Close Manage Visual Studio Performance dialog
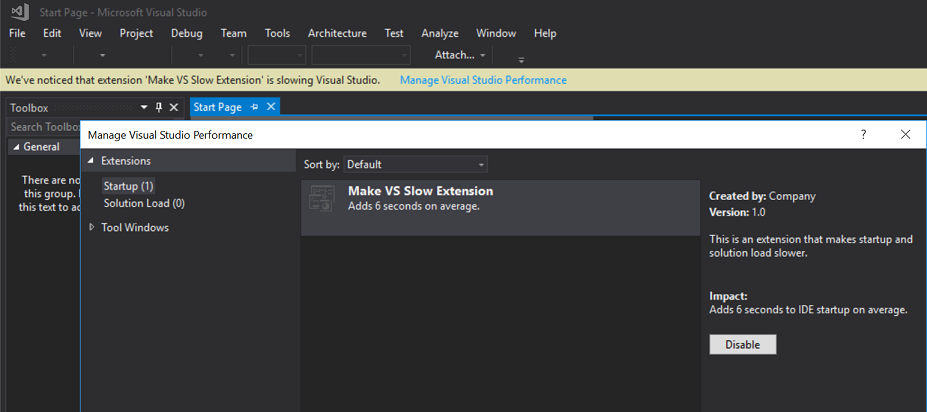This screenshot has height=412, width=927. coord(905,134)
